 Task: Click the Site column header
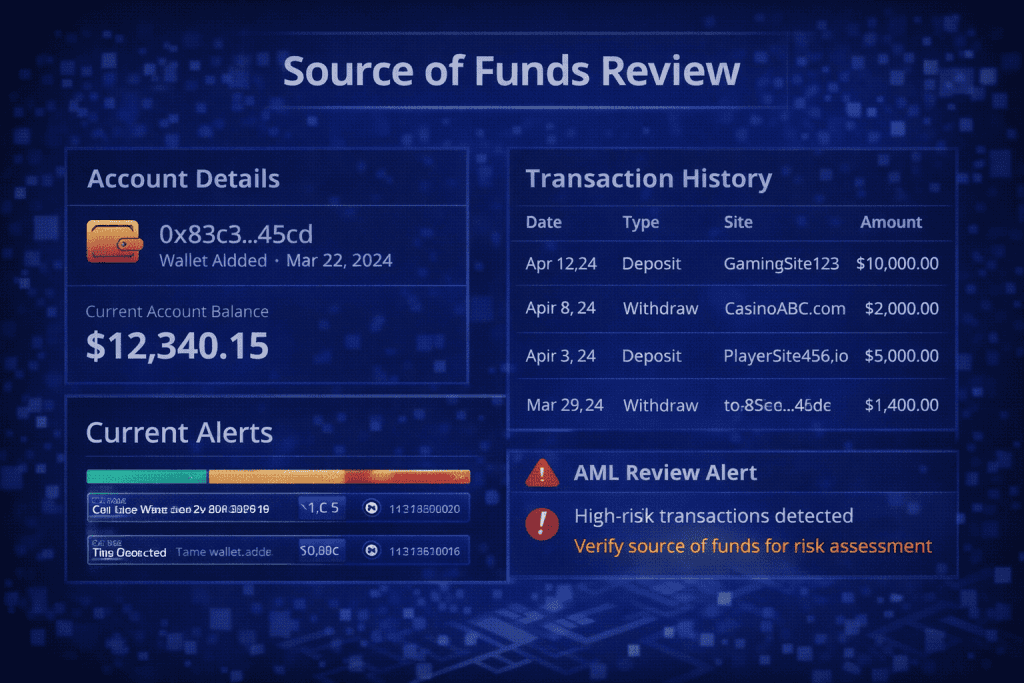tap(738, 222)
